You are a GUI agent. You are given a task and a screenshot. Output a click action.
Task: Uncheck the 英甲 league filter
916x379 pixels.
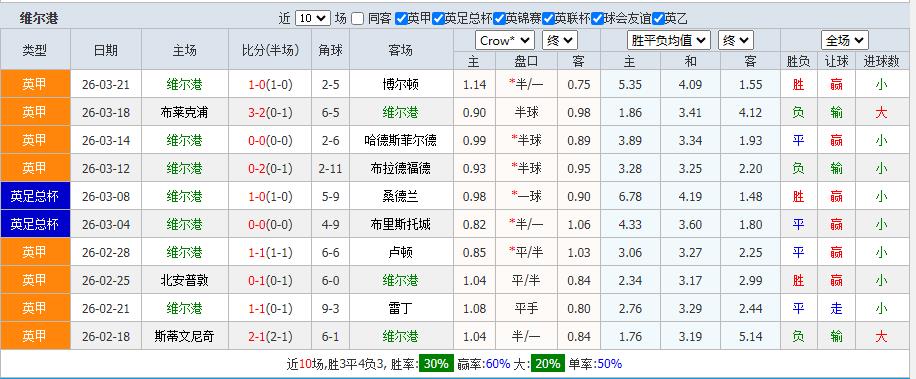click(401, 19)
